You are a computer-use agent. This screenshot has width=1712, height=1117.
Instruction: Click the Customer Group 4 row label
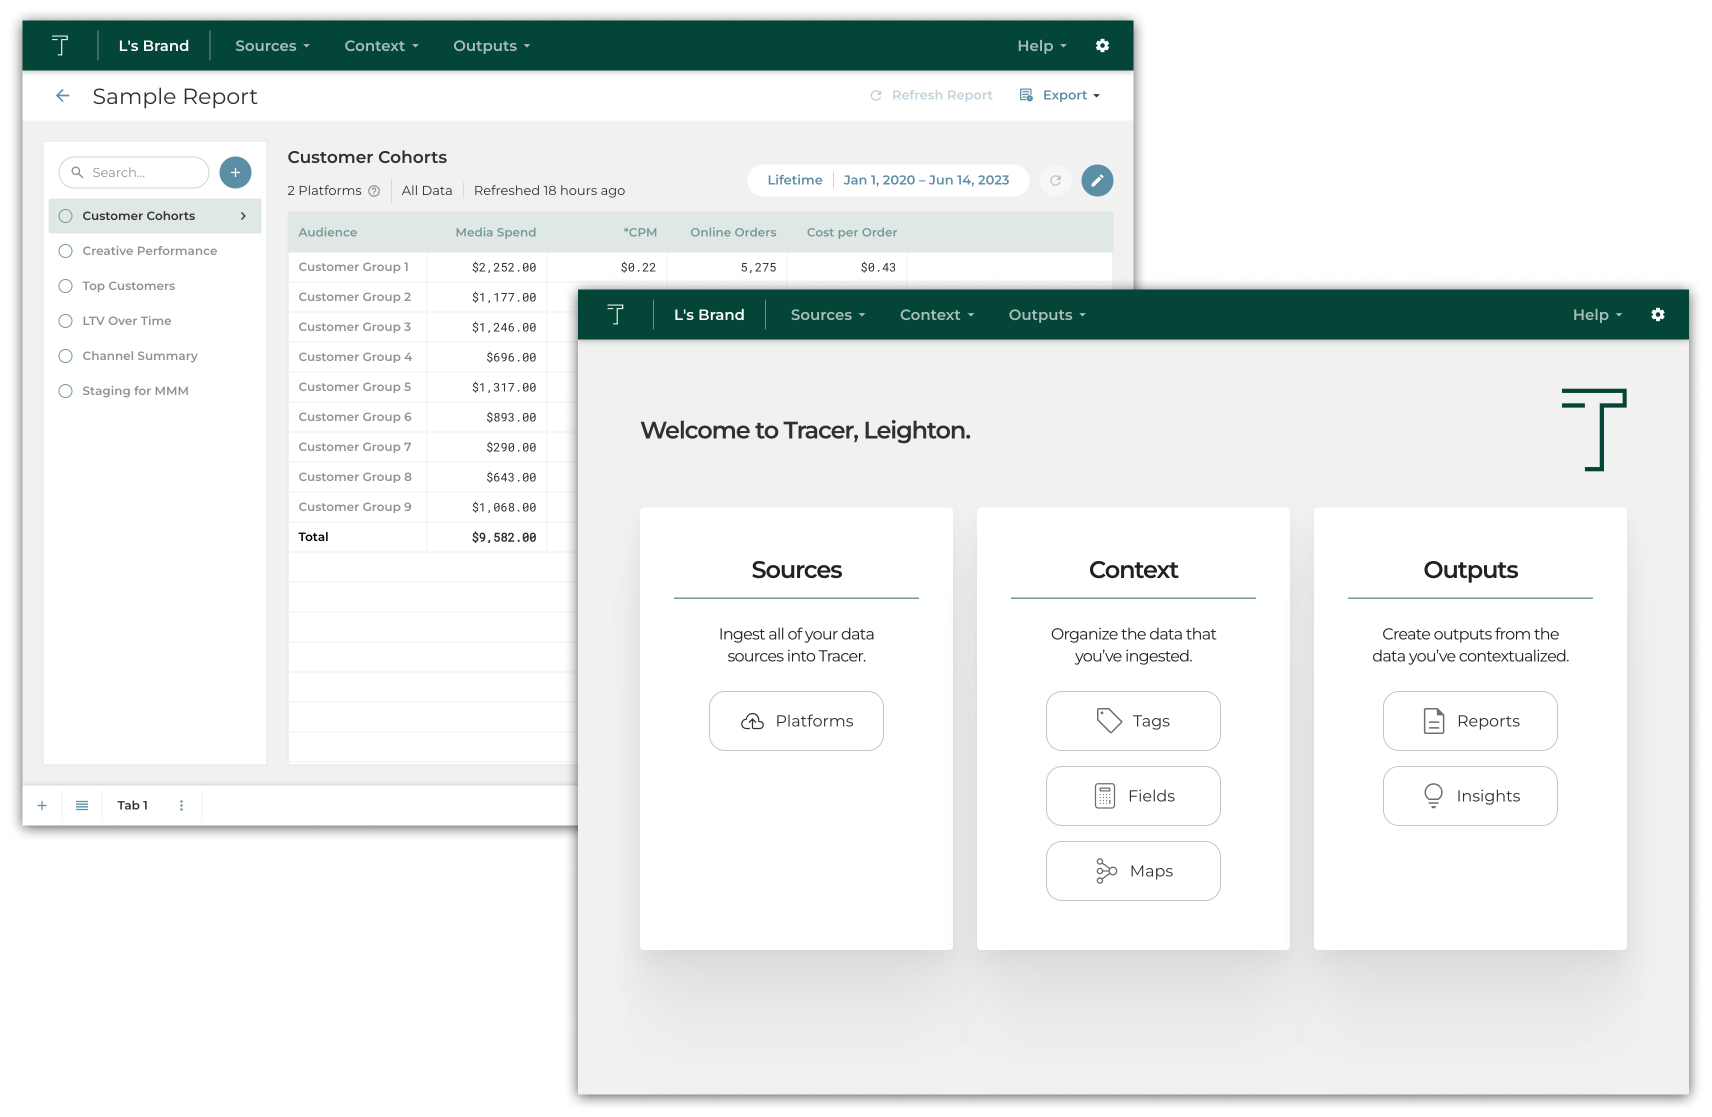[355, 357]
